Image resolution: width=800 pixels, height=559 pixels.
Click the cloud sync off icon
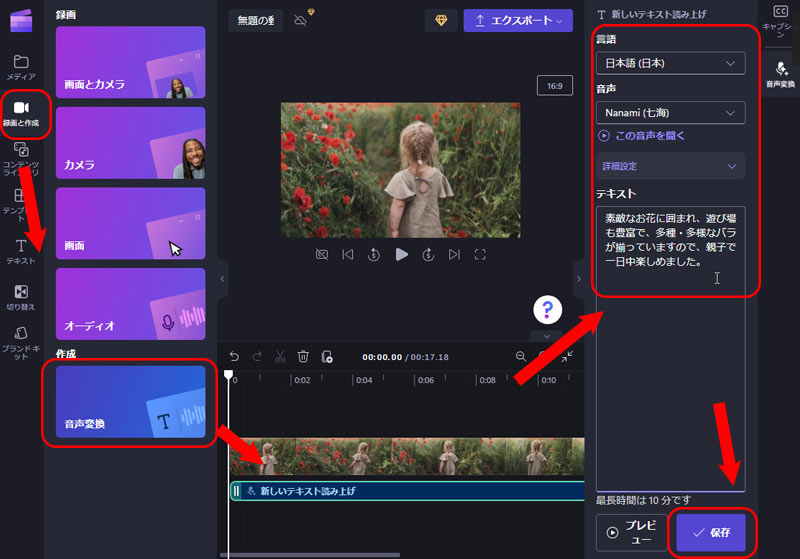(x=301, y=20)
